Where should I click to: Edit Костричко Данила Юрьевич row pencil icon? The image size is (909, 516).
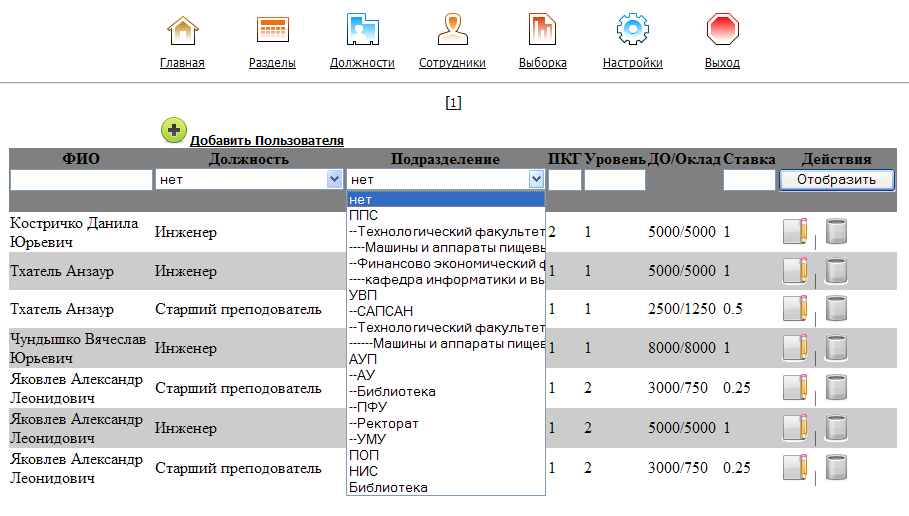[795, 232]
